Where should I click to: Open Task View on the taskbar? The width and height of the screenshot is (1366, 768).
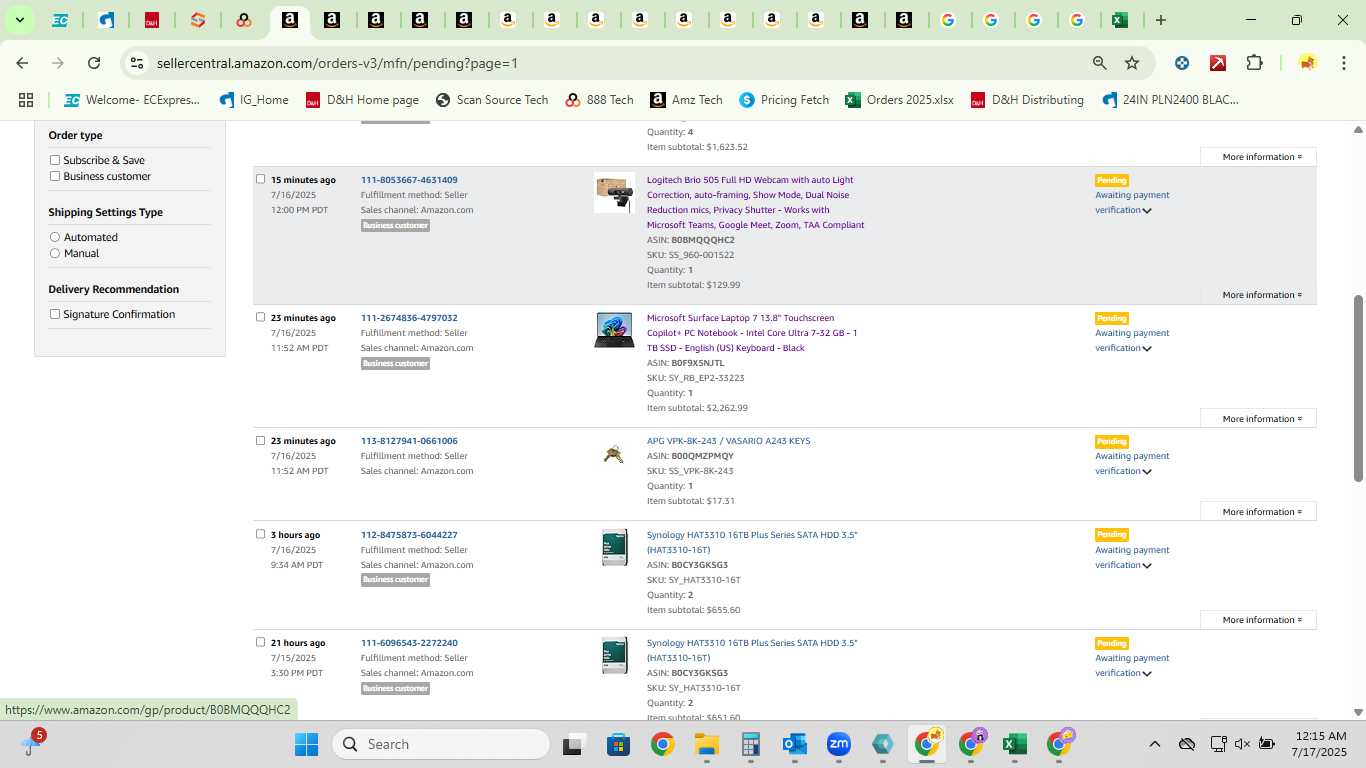pos(573,744)
